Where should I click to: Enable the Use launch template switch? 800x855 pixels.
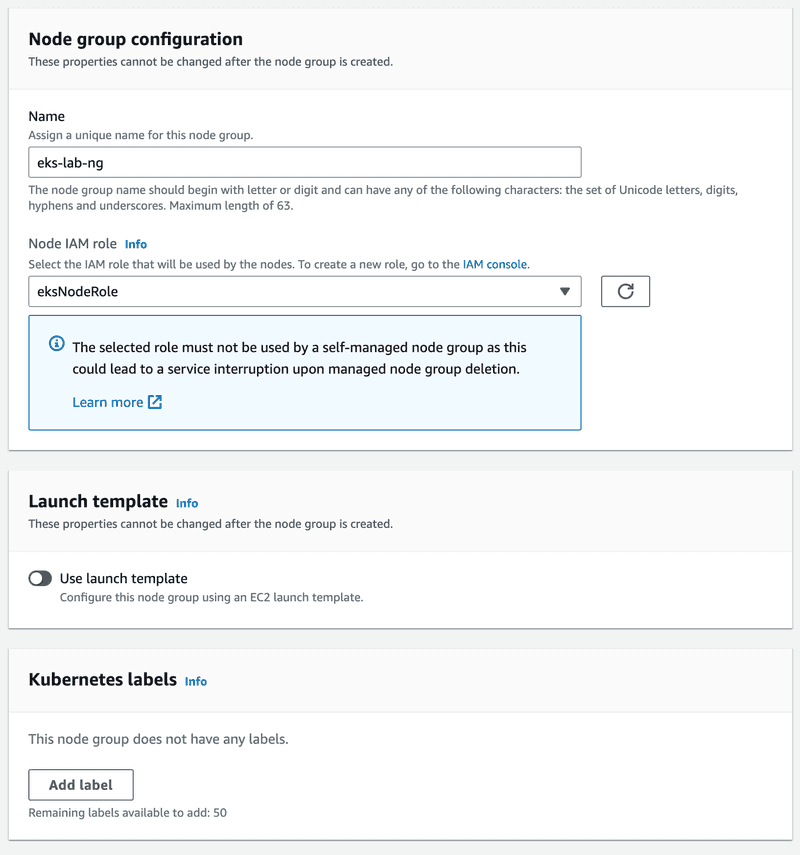(x=40, y=578)
